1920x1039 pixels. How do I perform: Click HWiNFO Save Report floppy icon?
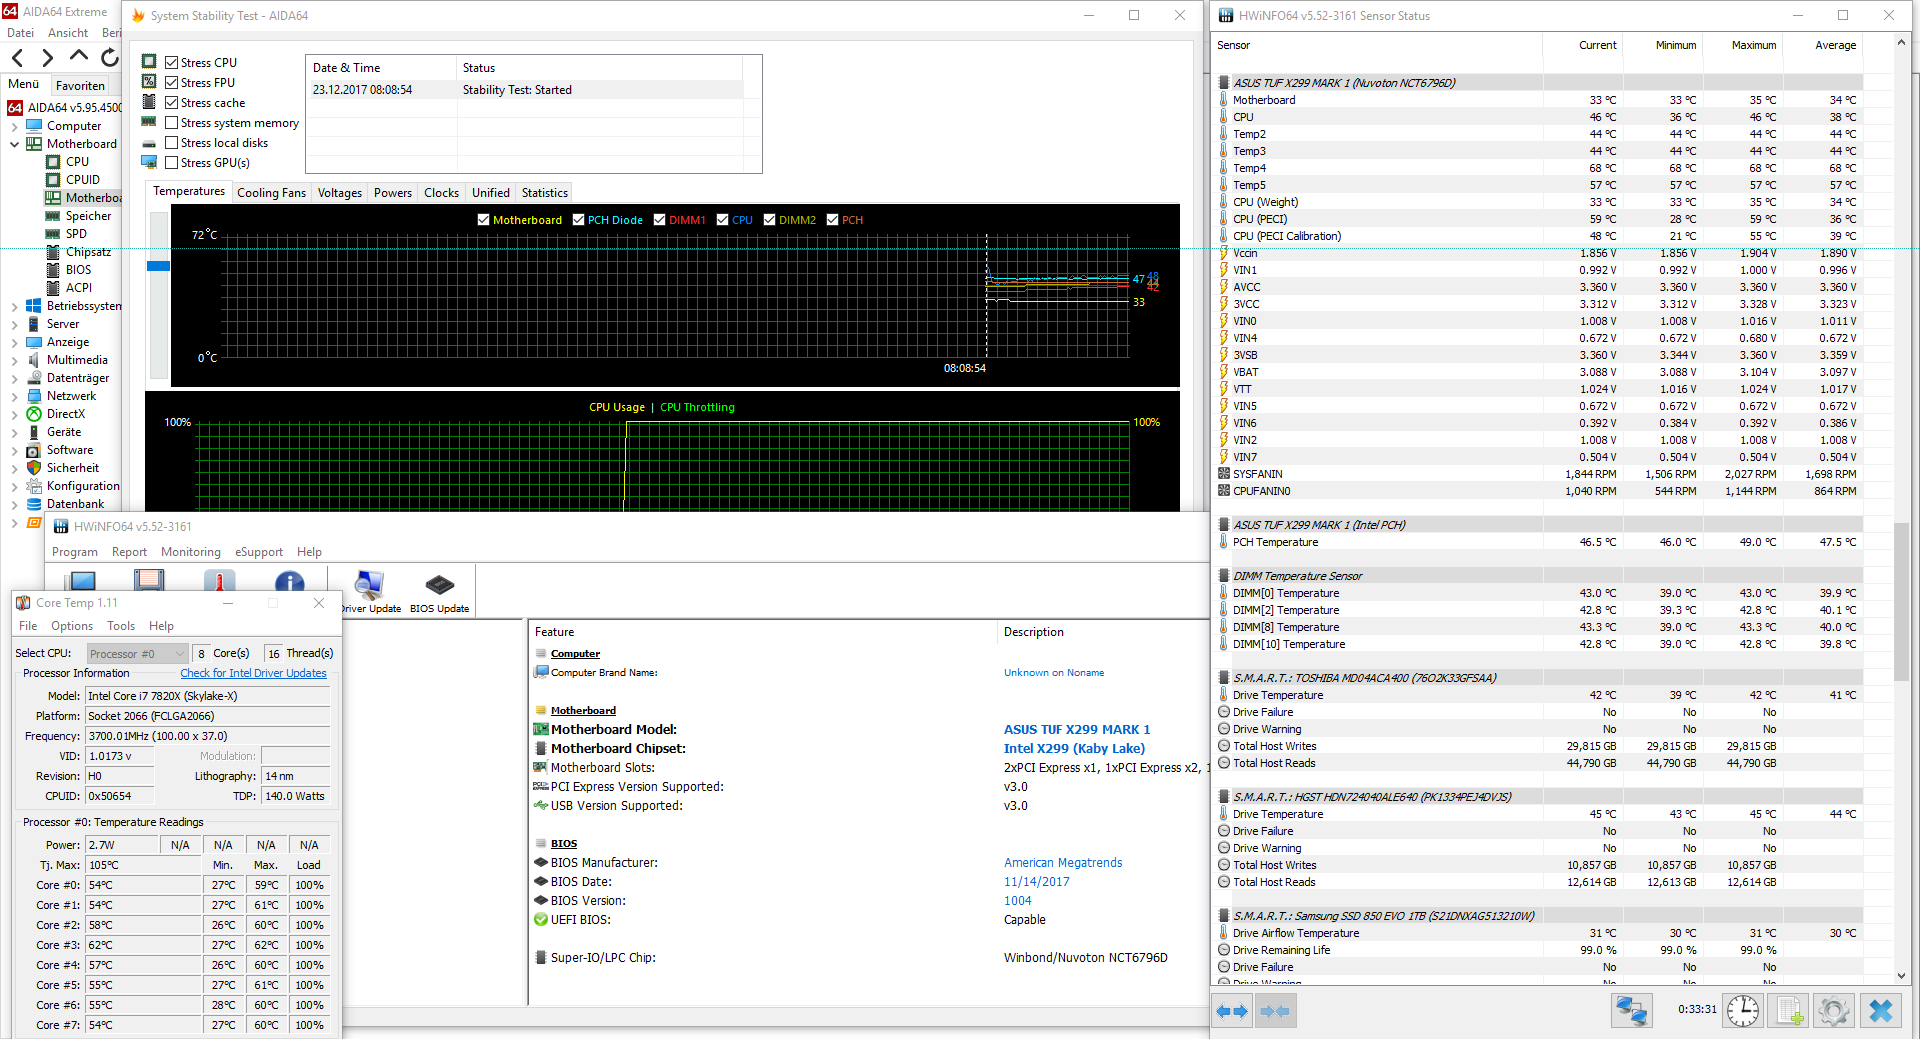click(x=149, y=581)
